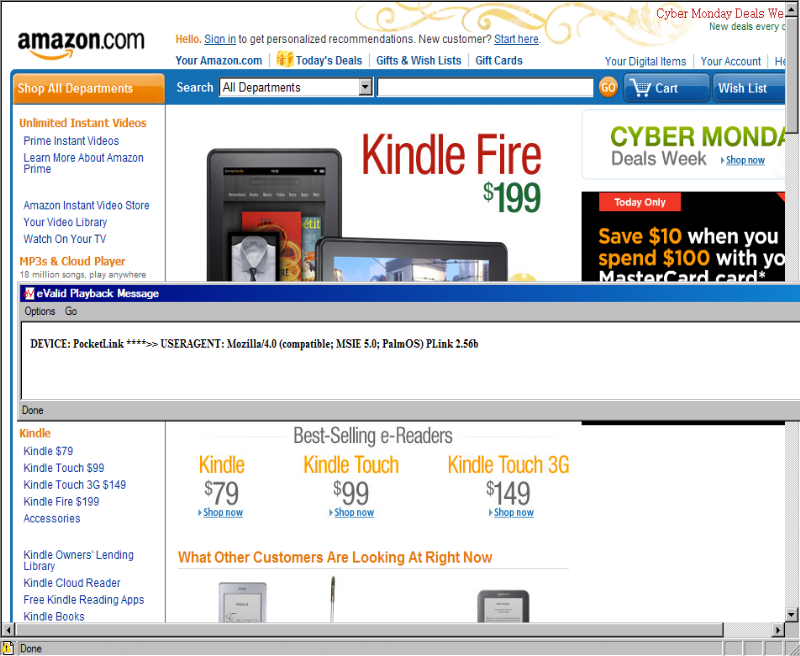Open the Shop All Departments menu
The width and height of the screenshot is (800, 656).
88,88
